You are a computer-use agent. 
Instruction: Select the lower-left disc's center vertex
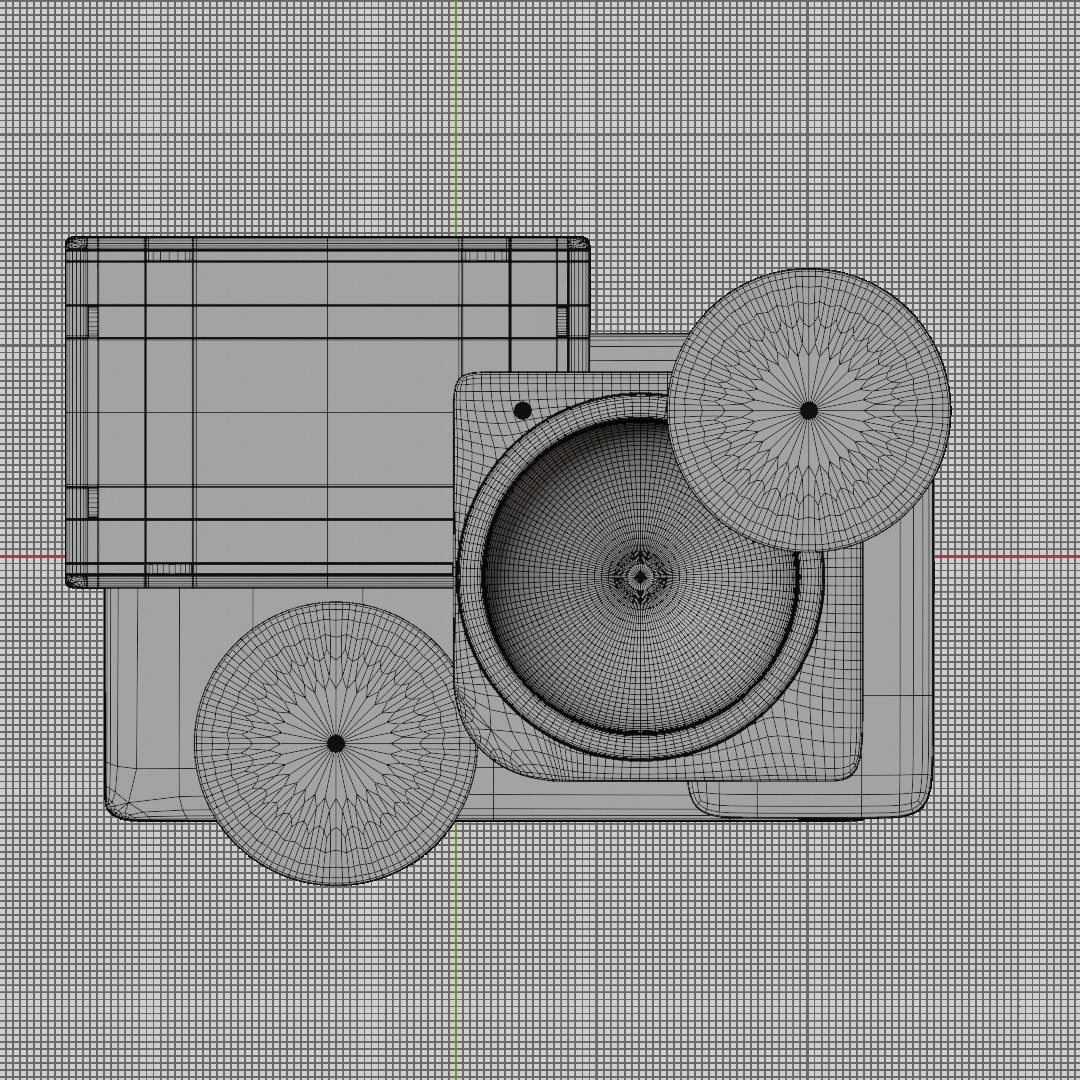click(335, 743)
